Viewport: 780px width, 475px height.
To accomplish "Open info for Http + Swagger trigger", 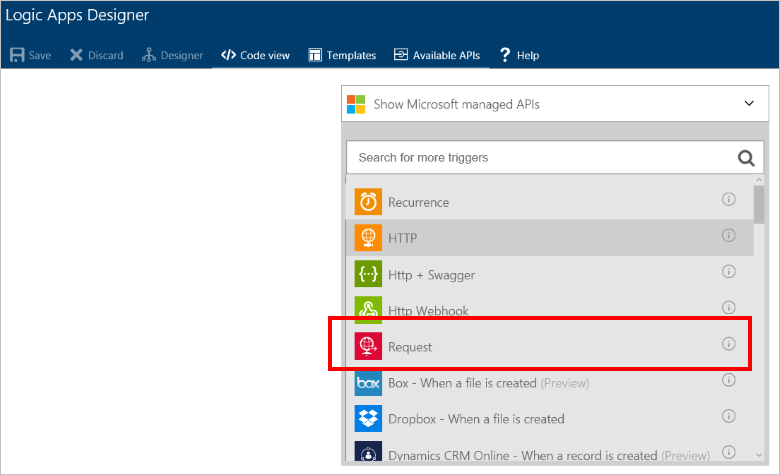I will pos(729,271).
